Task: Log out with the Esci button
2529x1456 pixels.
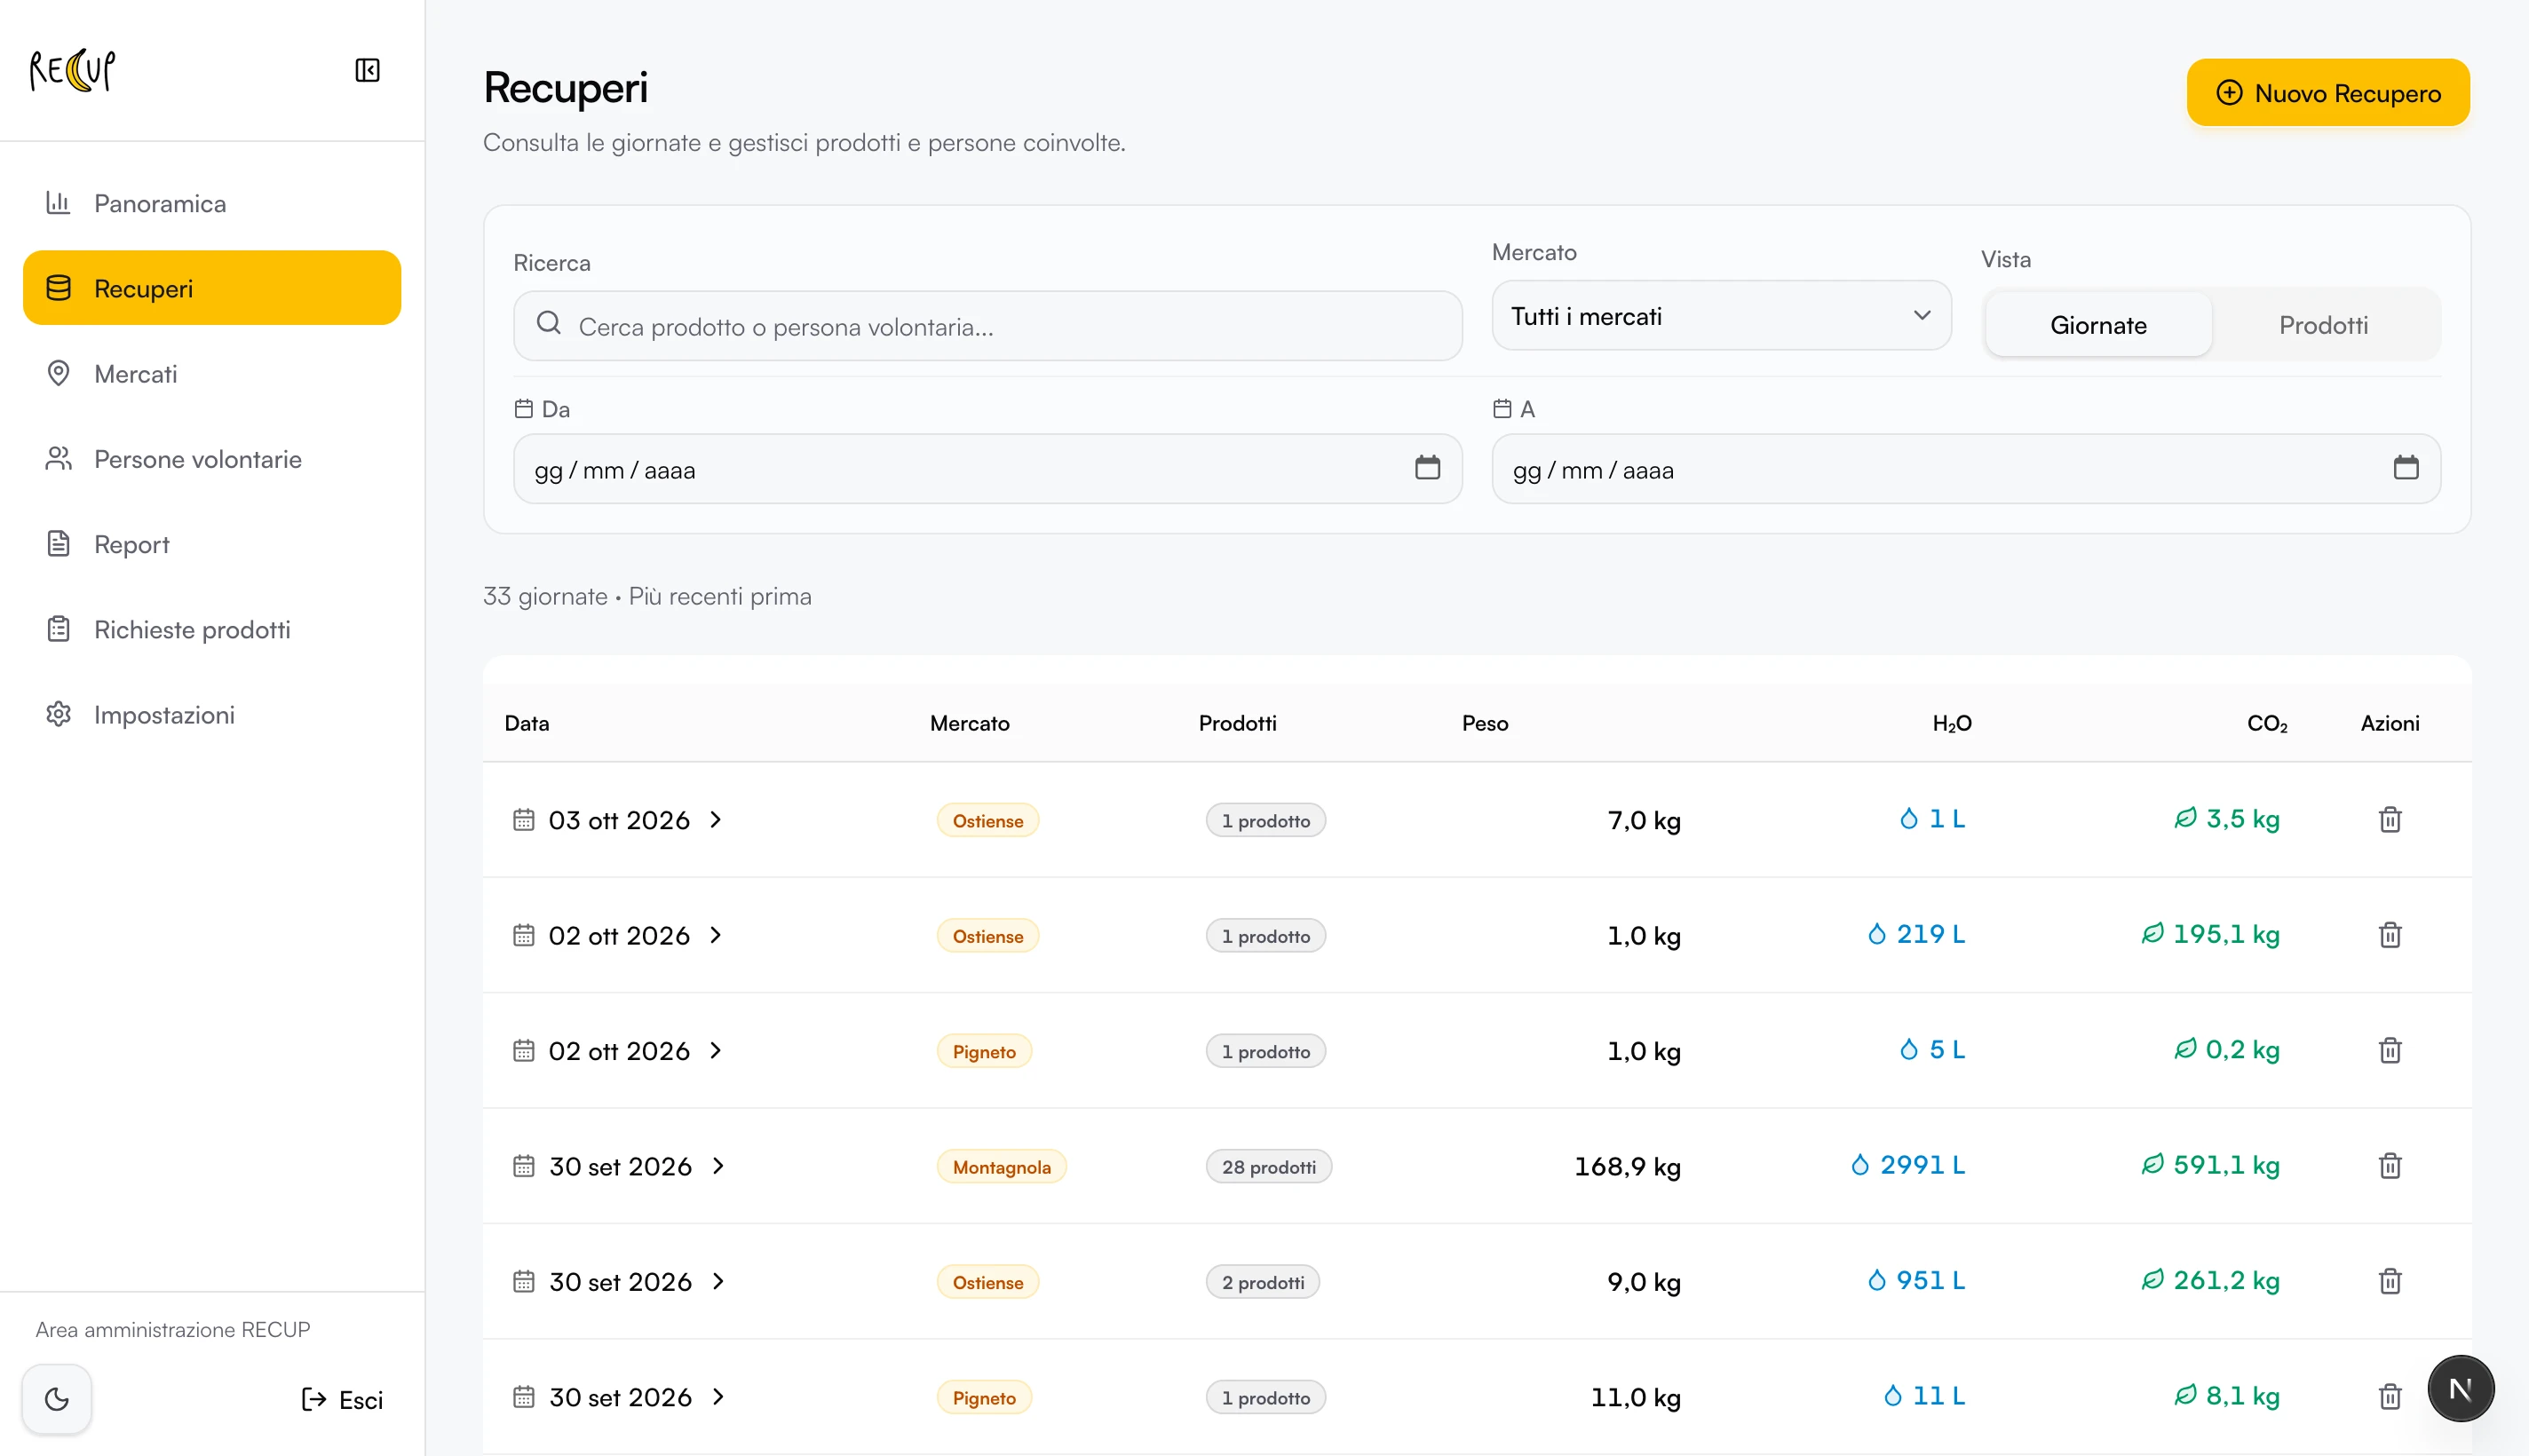Action: click(342, 1399)
